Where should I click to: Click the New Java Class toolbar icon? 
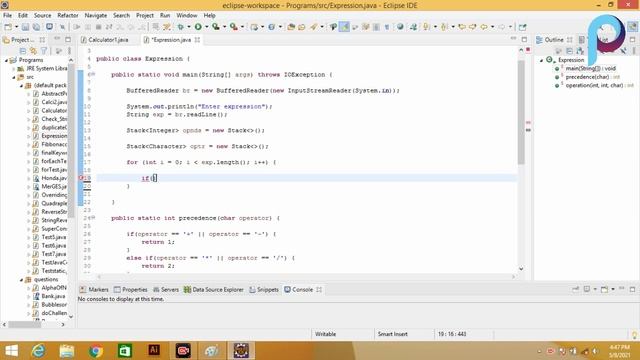(272, 27)
